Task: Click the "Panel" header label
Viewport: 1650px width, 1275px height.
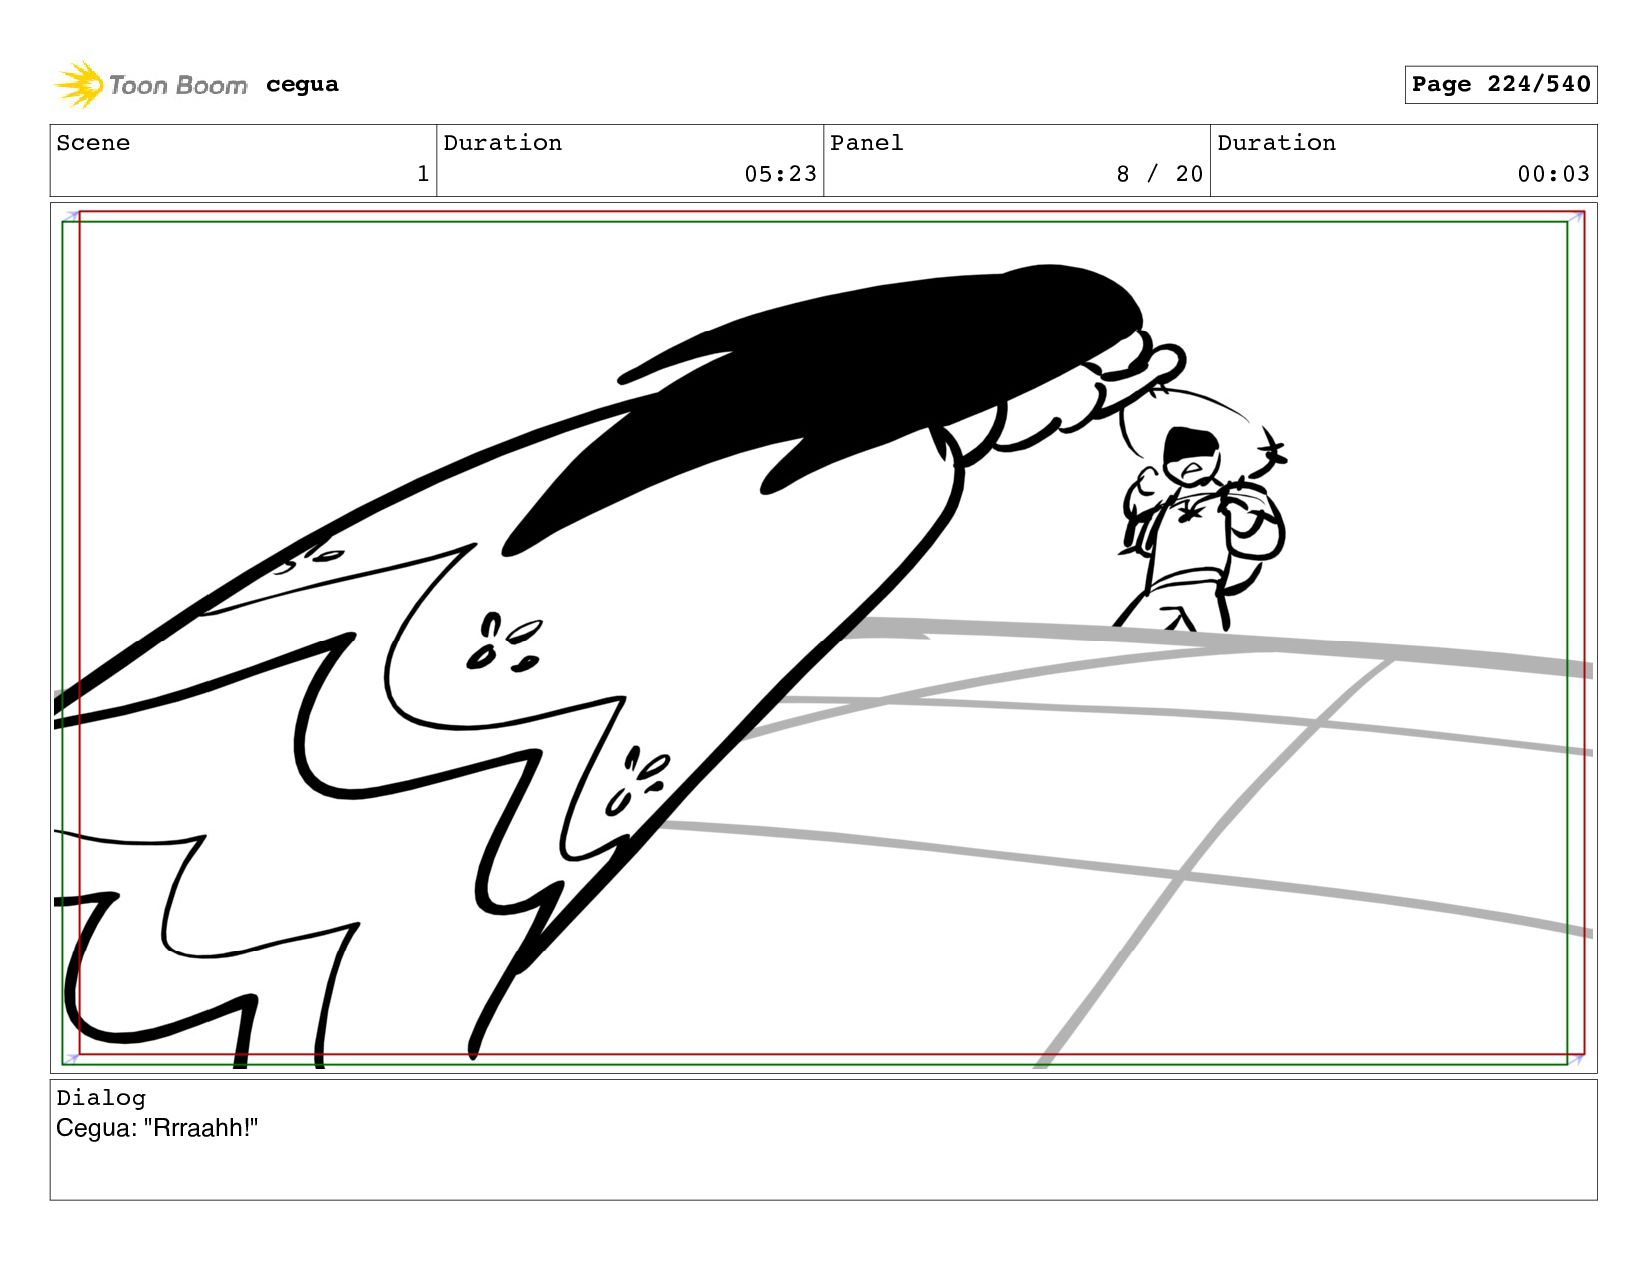Action: [866, 143]
